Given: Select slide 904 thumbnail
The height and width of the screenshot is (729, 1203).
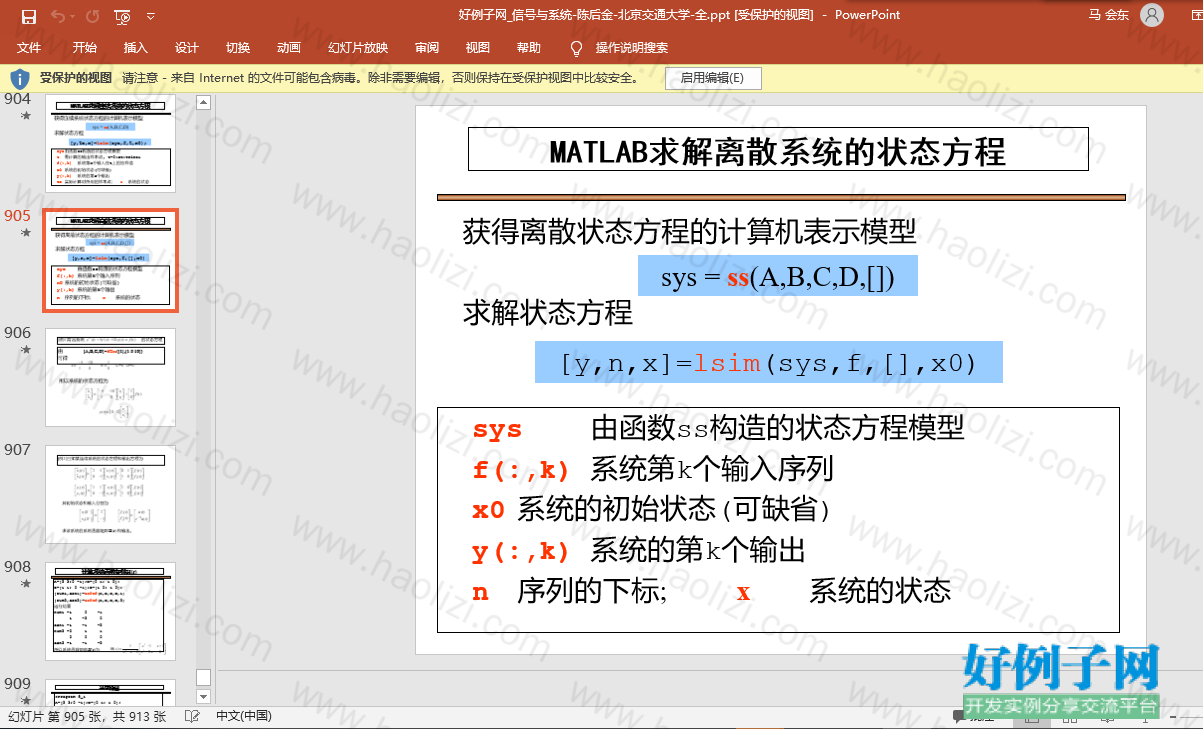Looking at the screenshot, I should point(110,143).
